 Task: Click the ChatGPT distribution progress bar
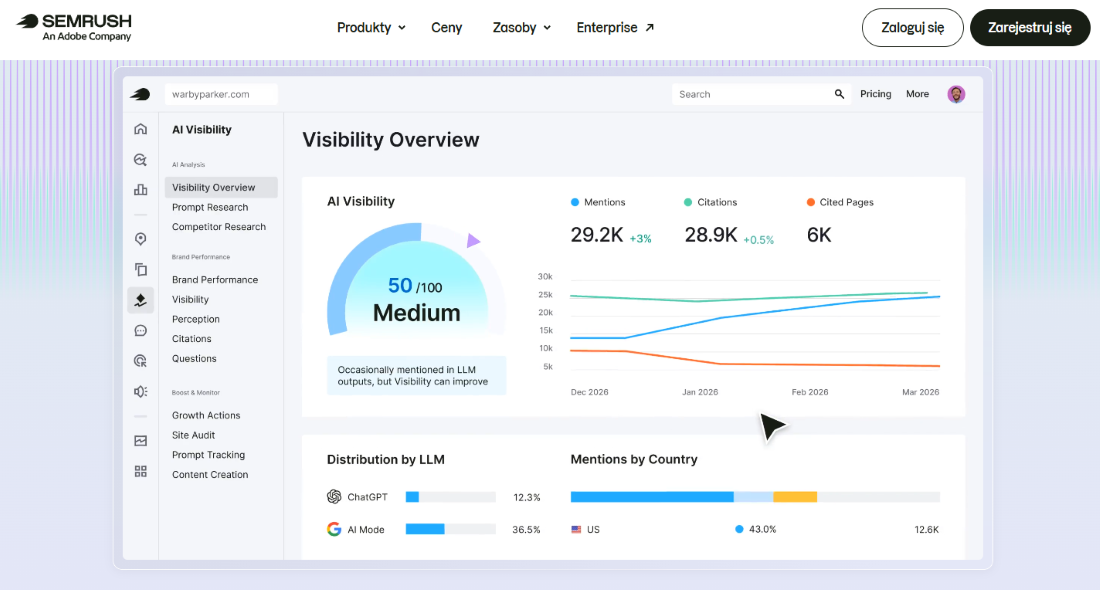pos(450,497)
